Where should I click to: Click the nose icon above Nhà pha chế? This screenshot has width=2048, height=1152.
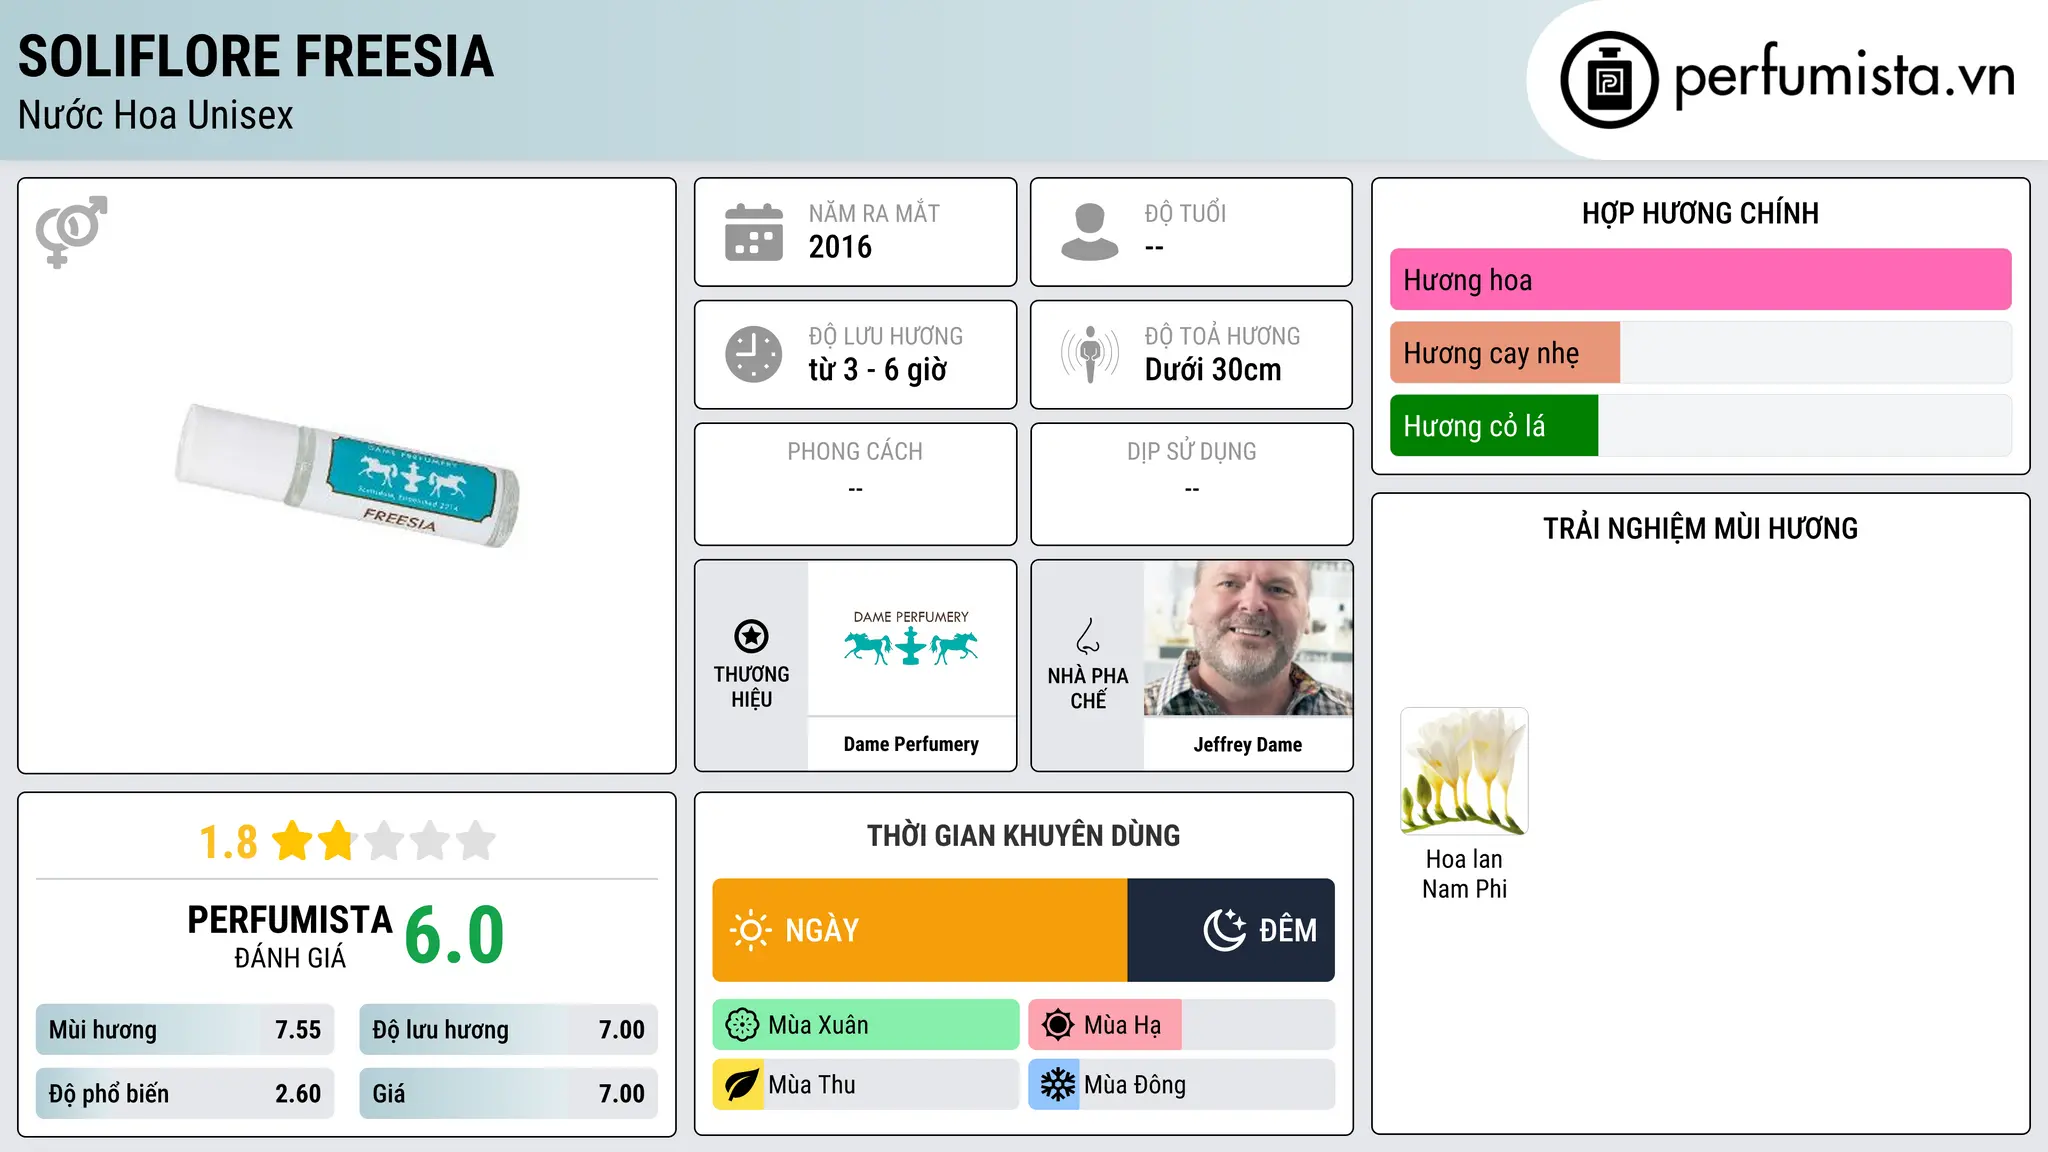(1088, 636)
